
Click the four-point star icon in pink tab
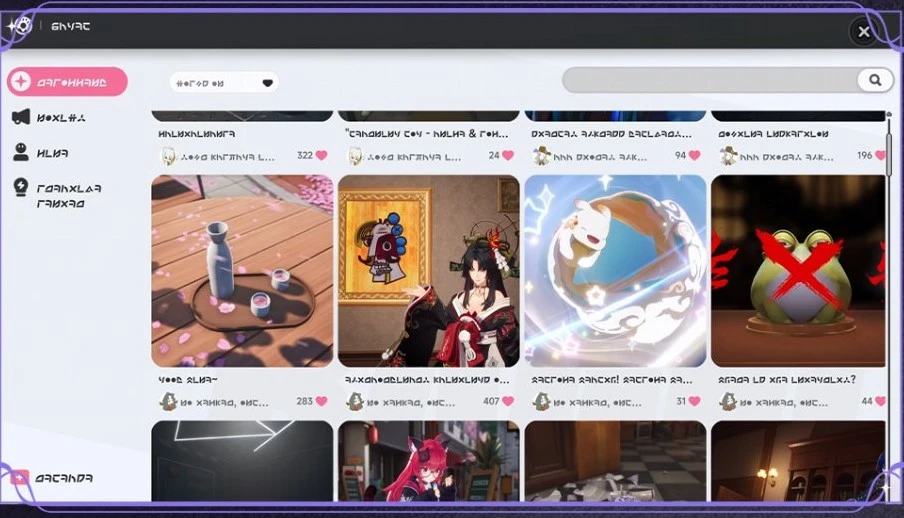click(21, 81)
